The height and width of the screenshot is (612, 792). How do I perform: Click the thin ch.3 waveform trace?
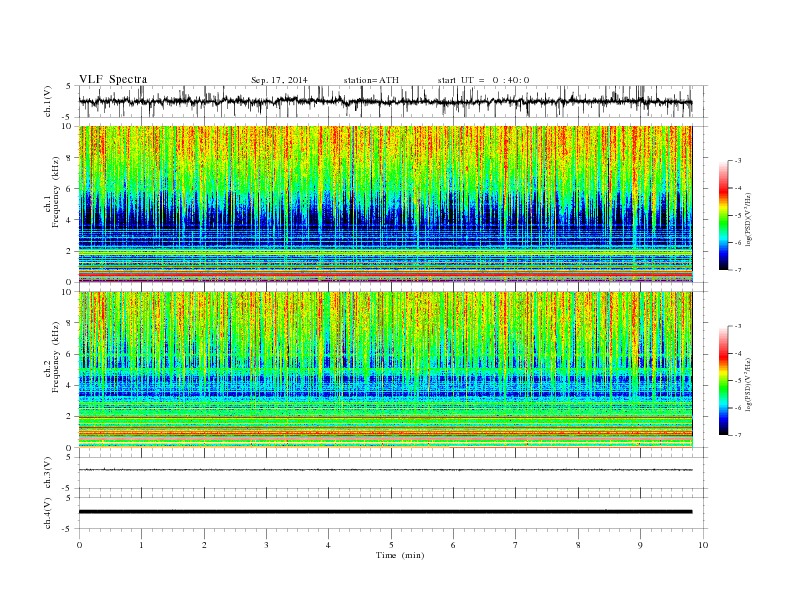pyautogui.click(x=385, y=470)
